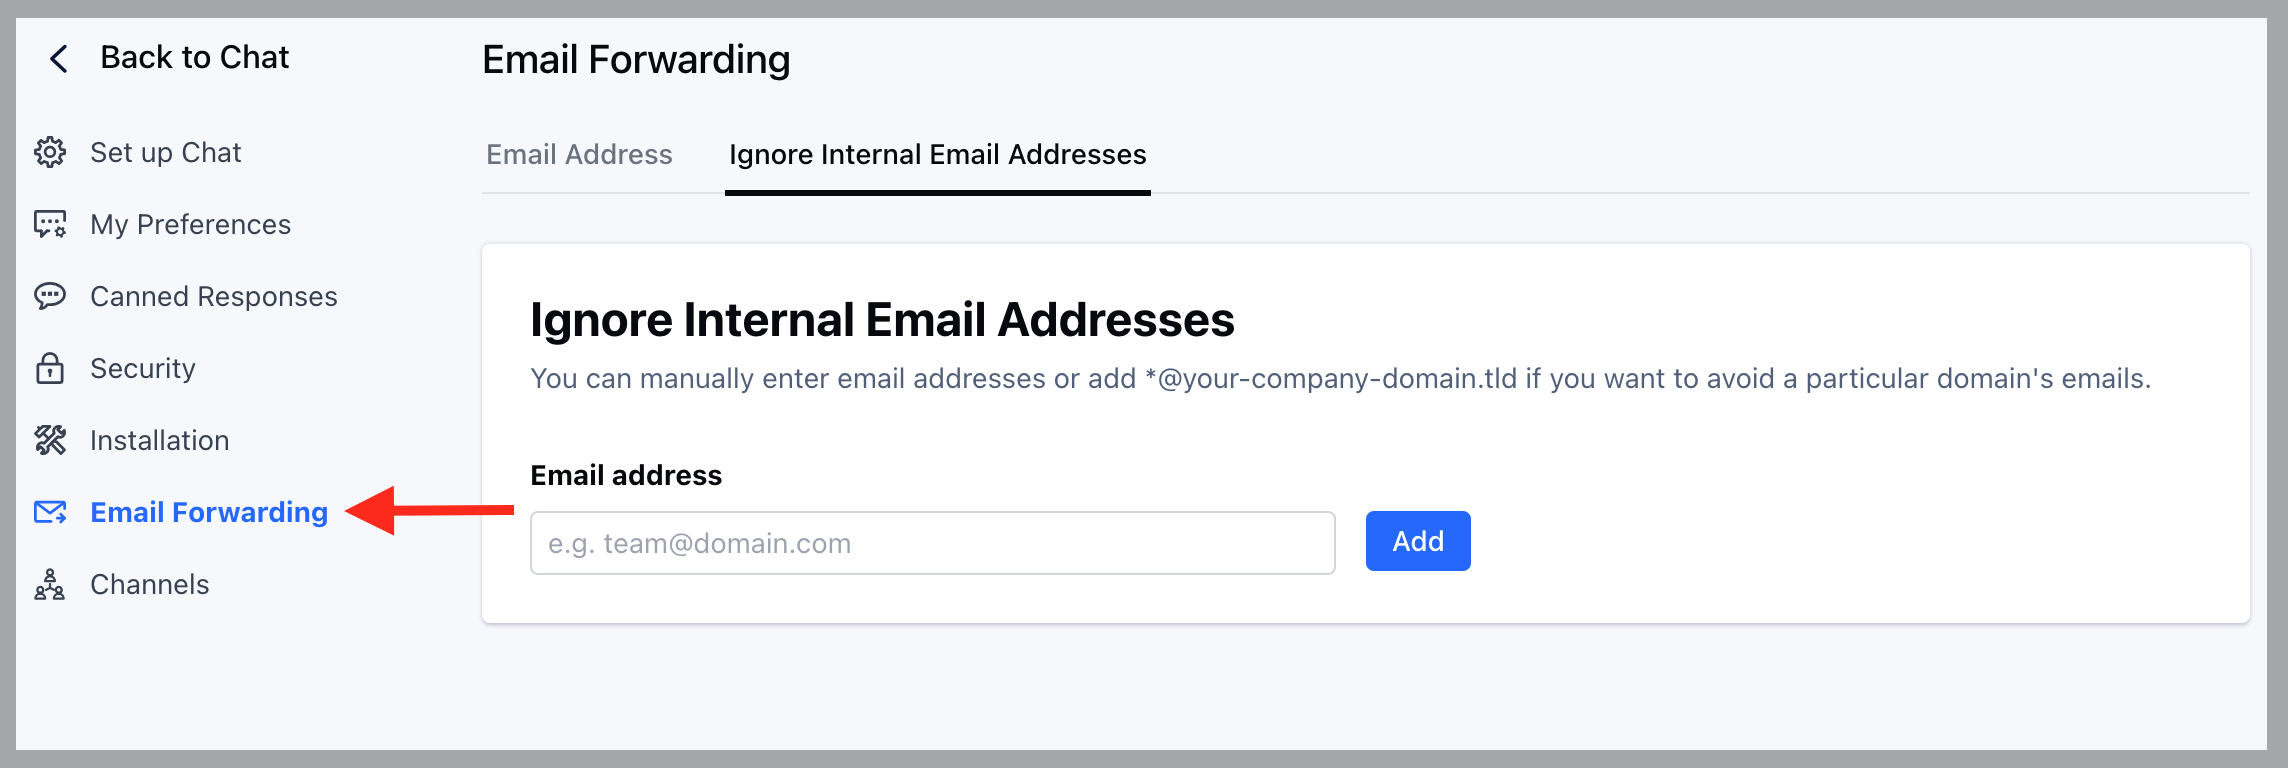Image resolution: width=2288 pixels, height=768 pixels.
Task: Click the Security padlock icon
Action: tap(50, 368)
